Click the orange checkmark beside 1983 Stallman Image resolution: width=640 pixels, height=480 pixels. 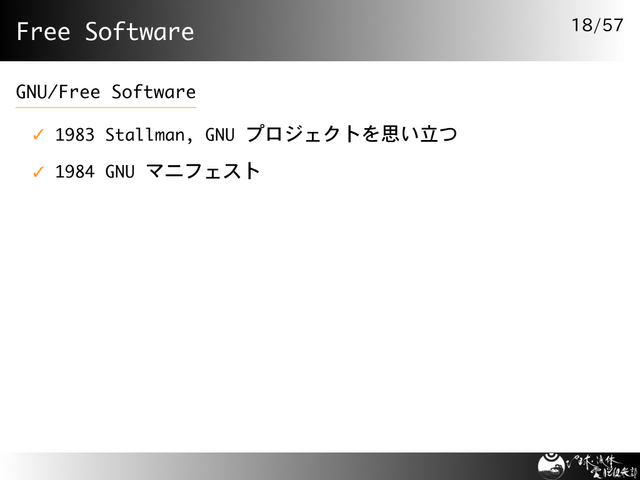pyautogui.click(x=37, y=134)
